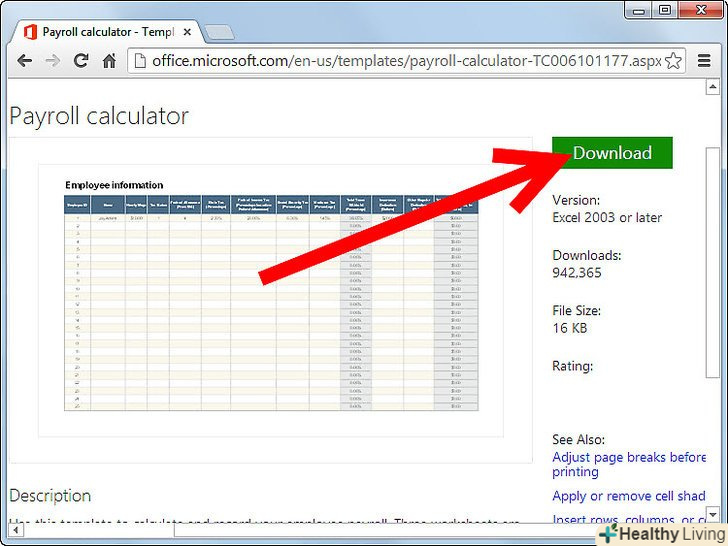Click the Office logo favicon on tab
The image size is (728, 546).
(30, 32)
